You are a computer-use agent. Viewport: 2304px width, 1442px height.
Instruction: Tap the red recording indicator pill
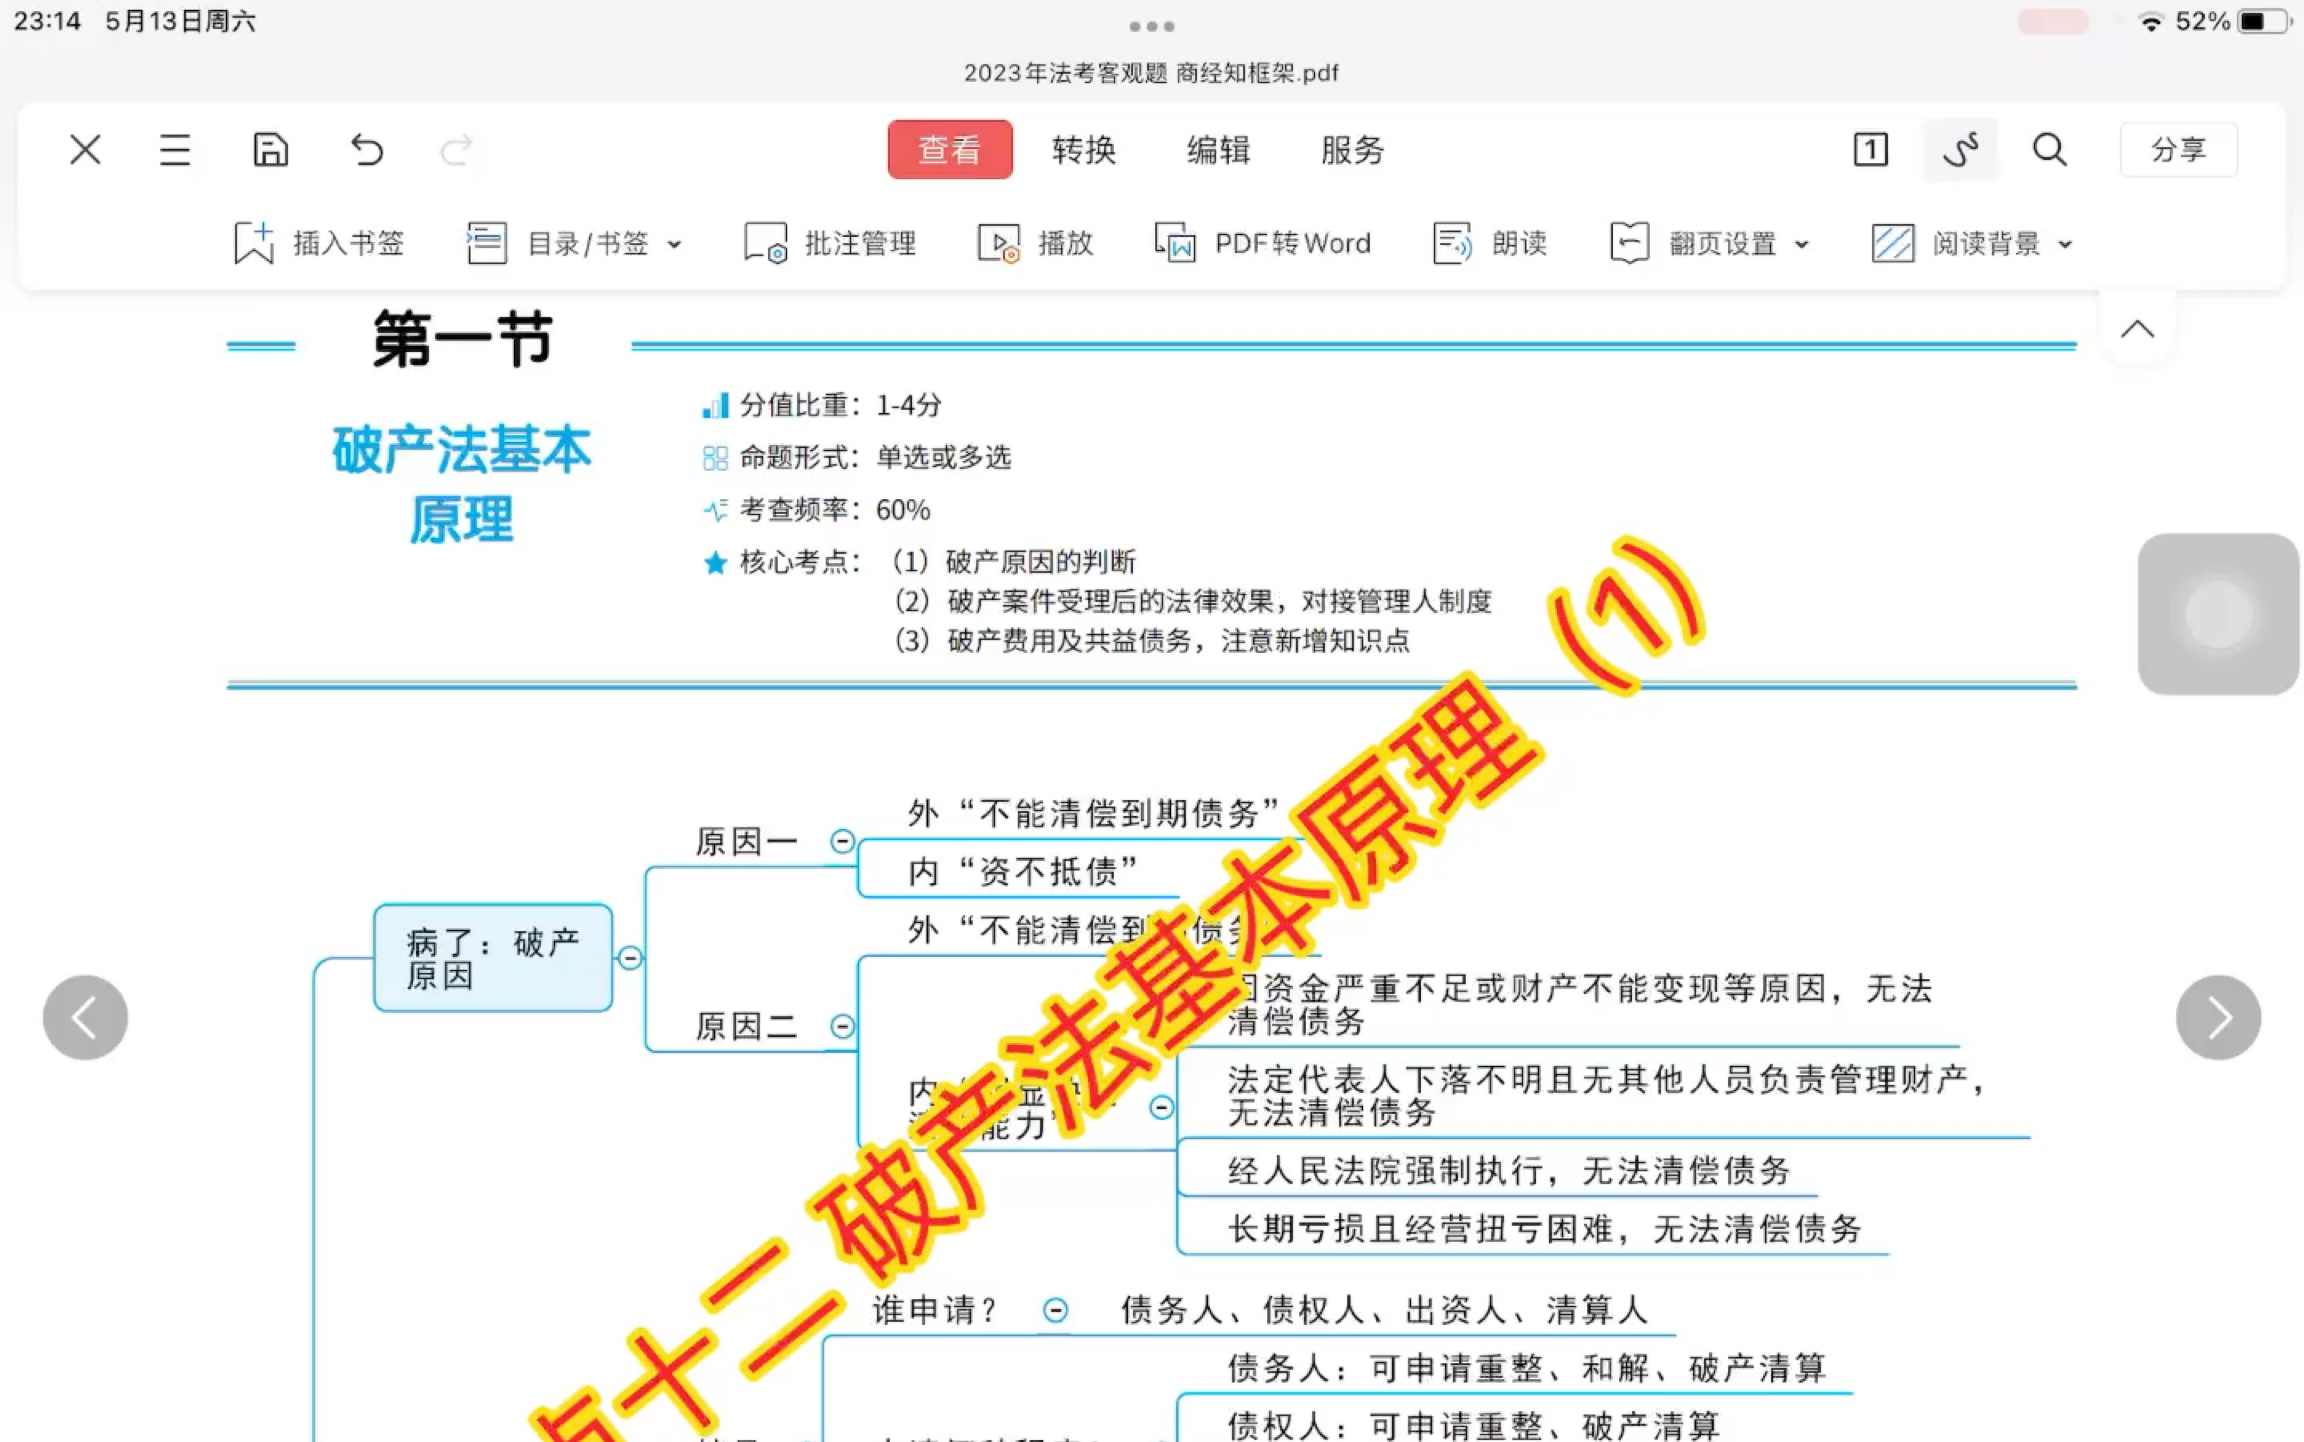(2053, 22)
